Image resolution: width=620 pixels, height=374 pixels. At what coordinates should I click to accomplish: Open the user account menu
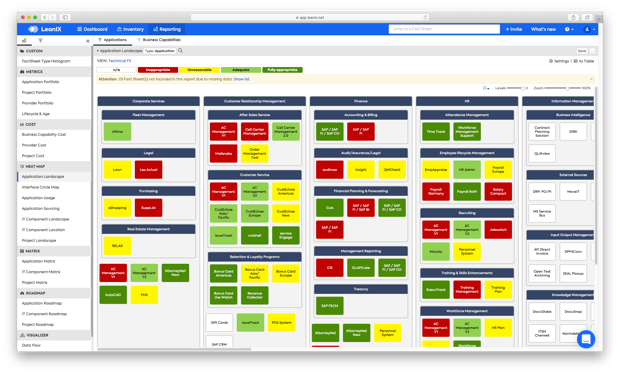pyautogui.click(x=590, y=29)
